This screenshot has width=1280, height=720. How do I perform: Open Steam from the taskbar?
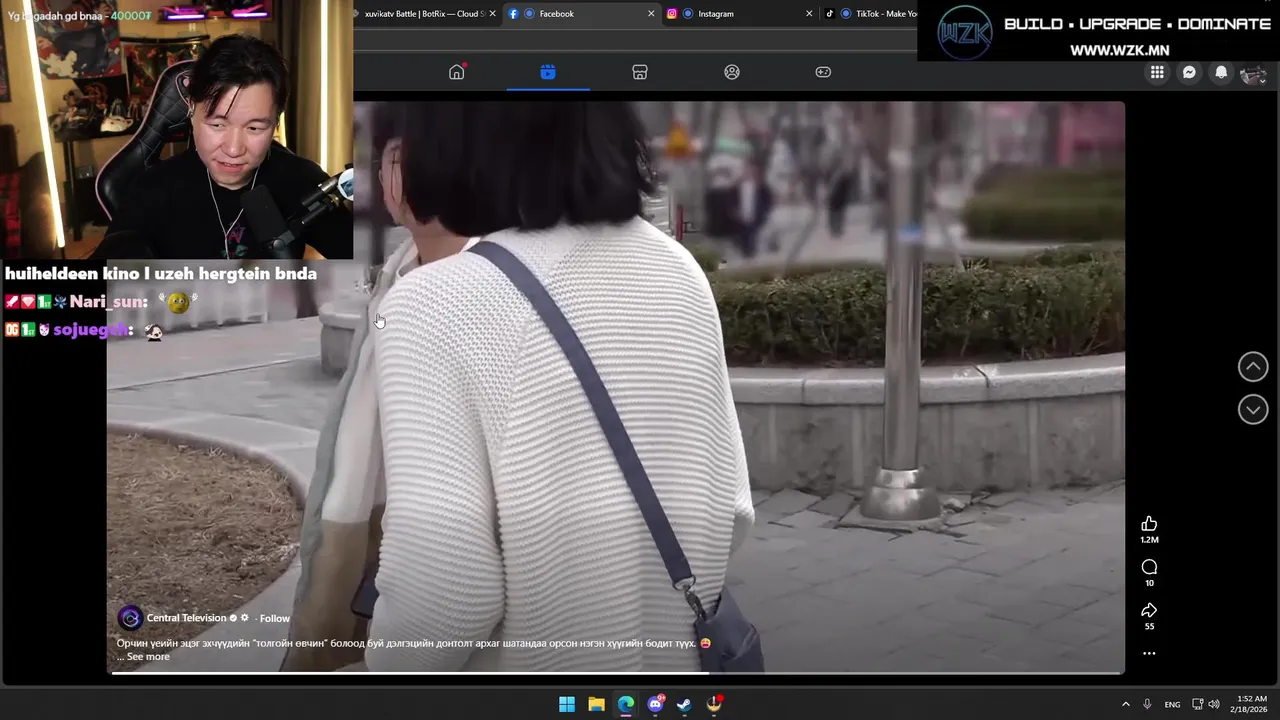click(x=684, y=704)
